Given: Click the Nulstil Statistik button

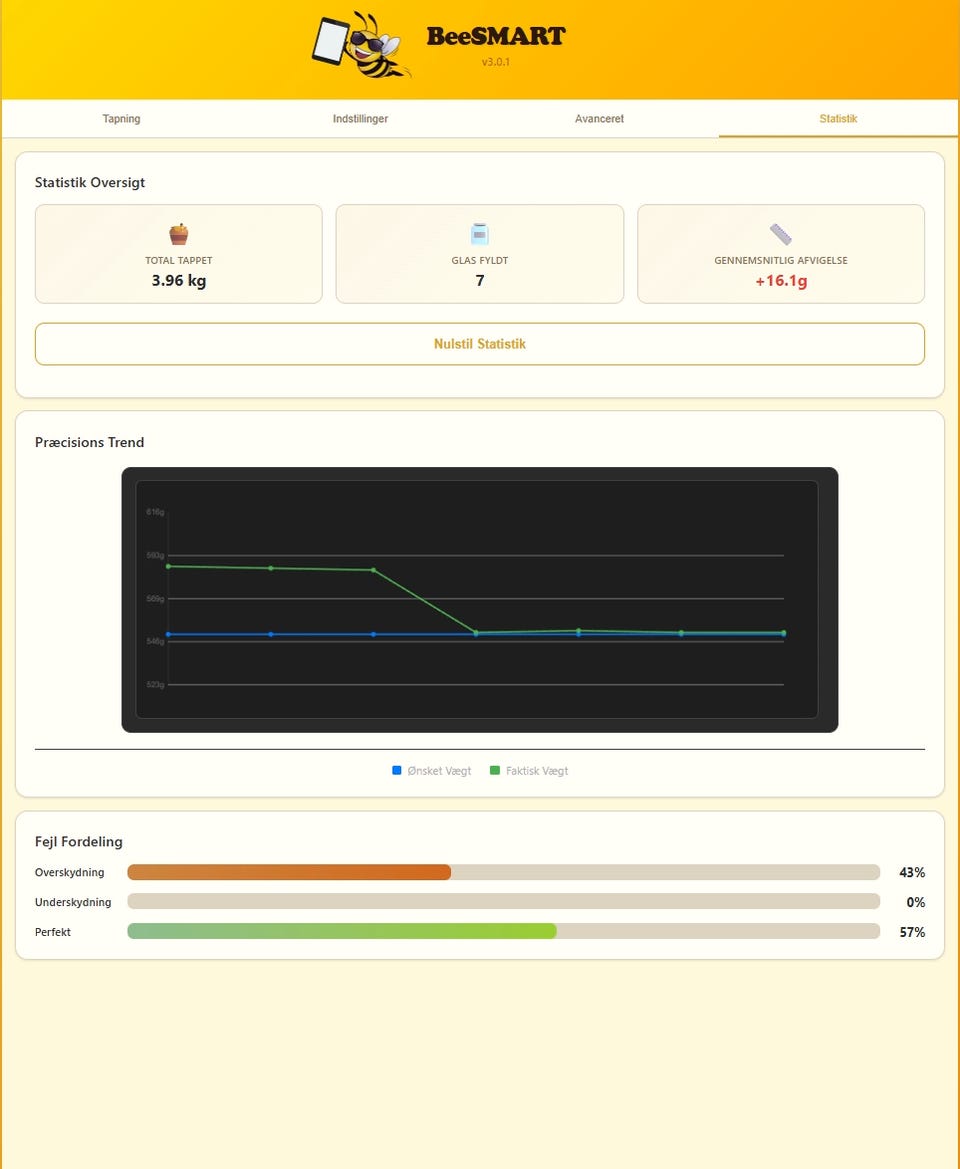Looking at the screenshot, I should 480,344.
